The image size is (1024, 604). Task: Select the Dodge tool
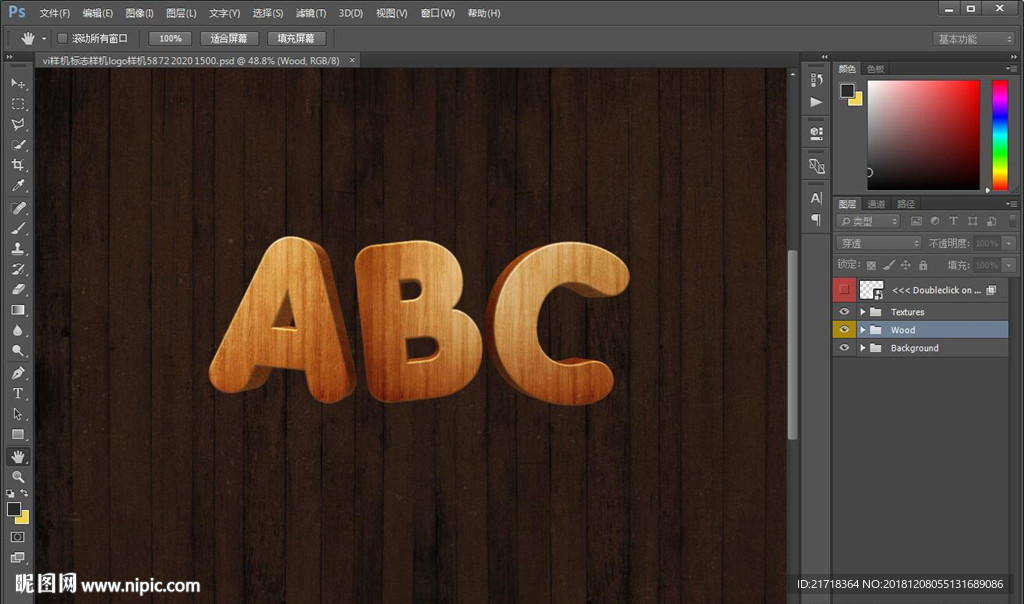pos(18,350)
